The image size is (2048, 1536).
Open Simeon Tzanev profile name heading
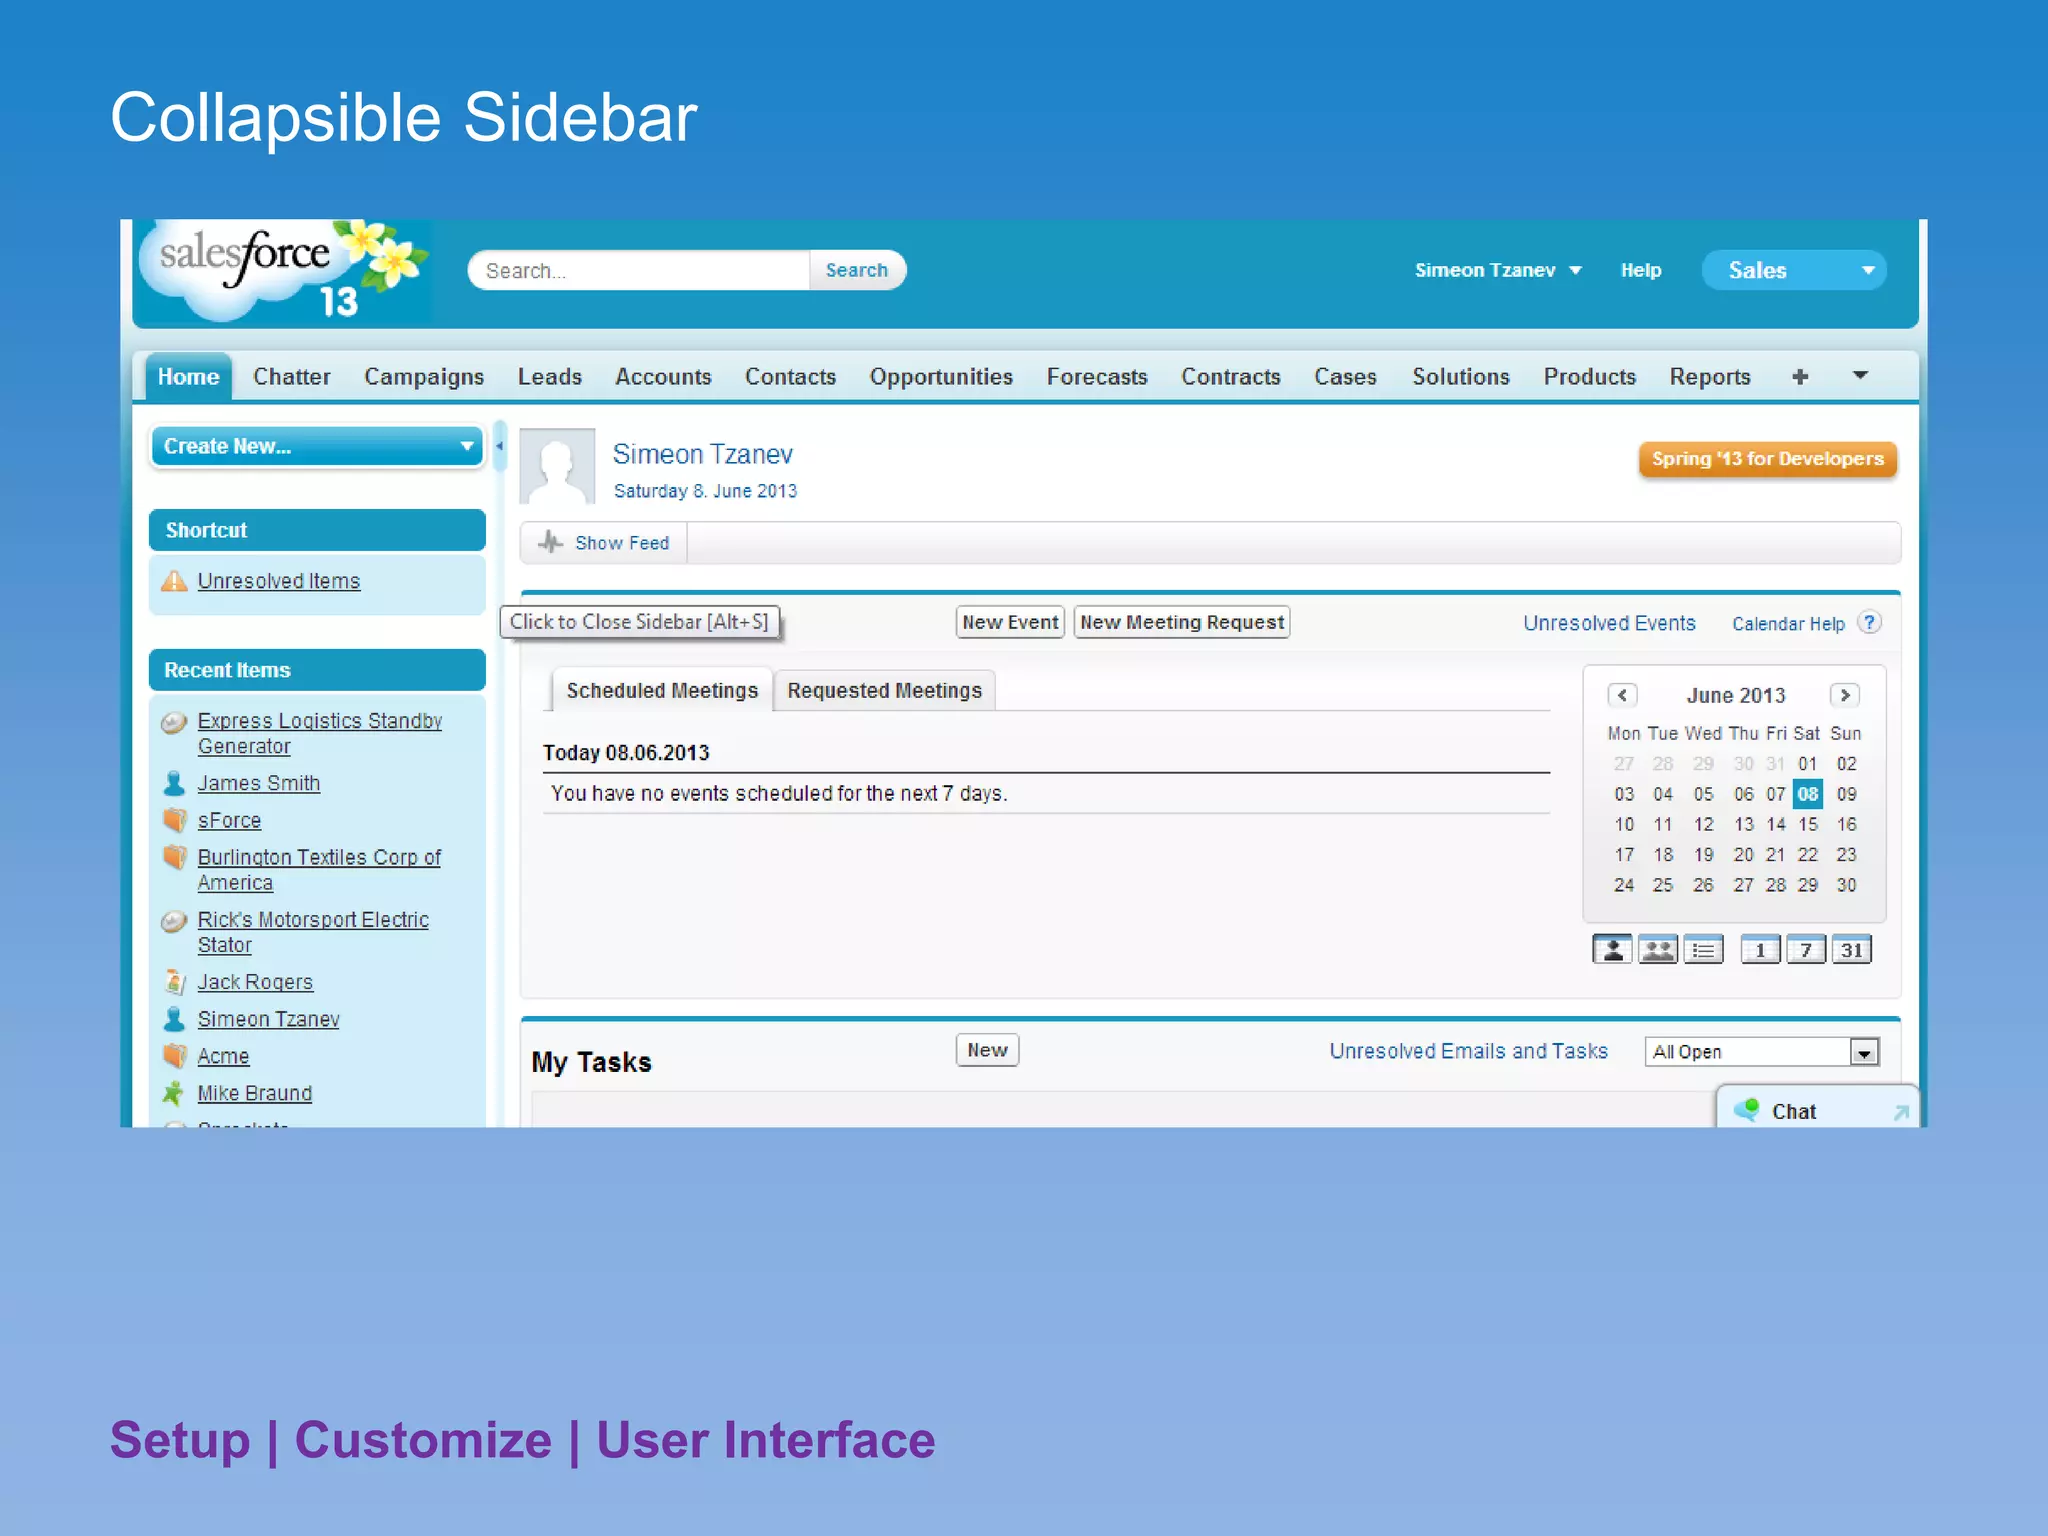[702, 454]
